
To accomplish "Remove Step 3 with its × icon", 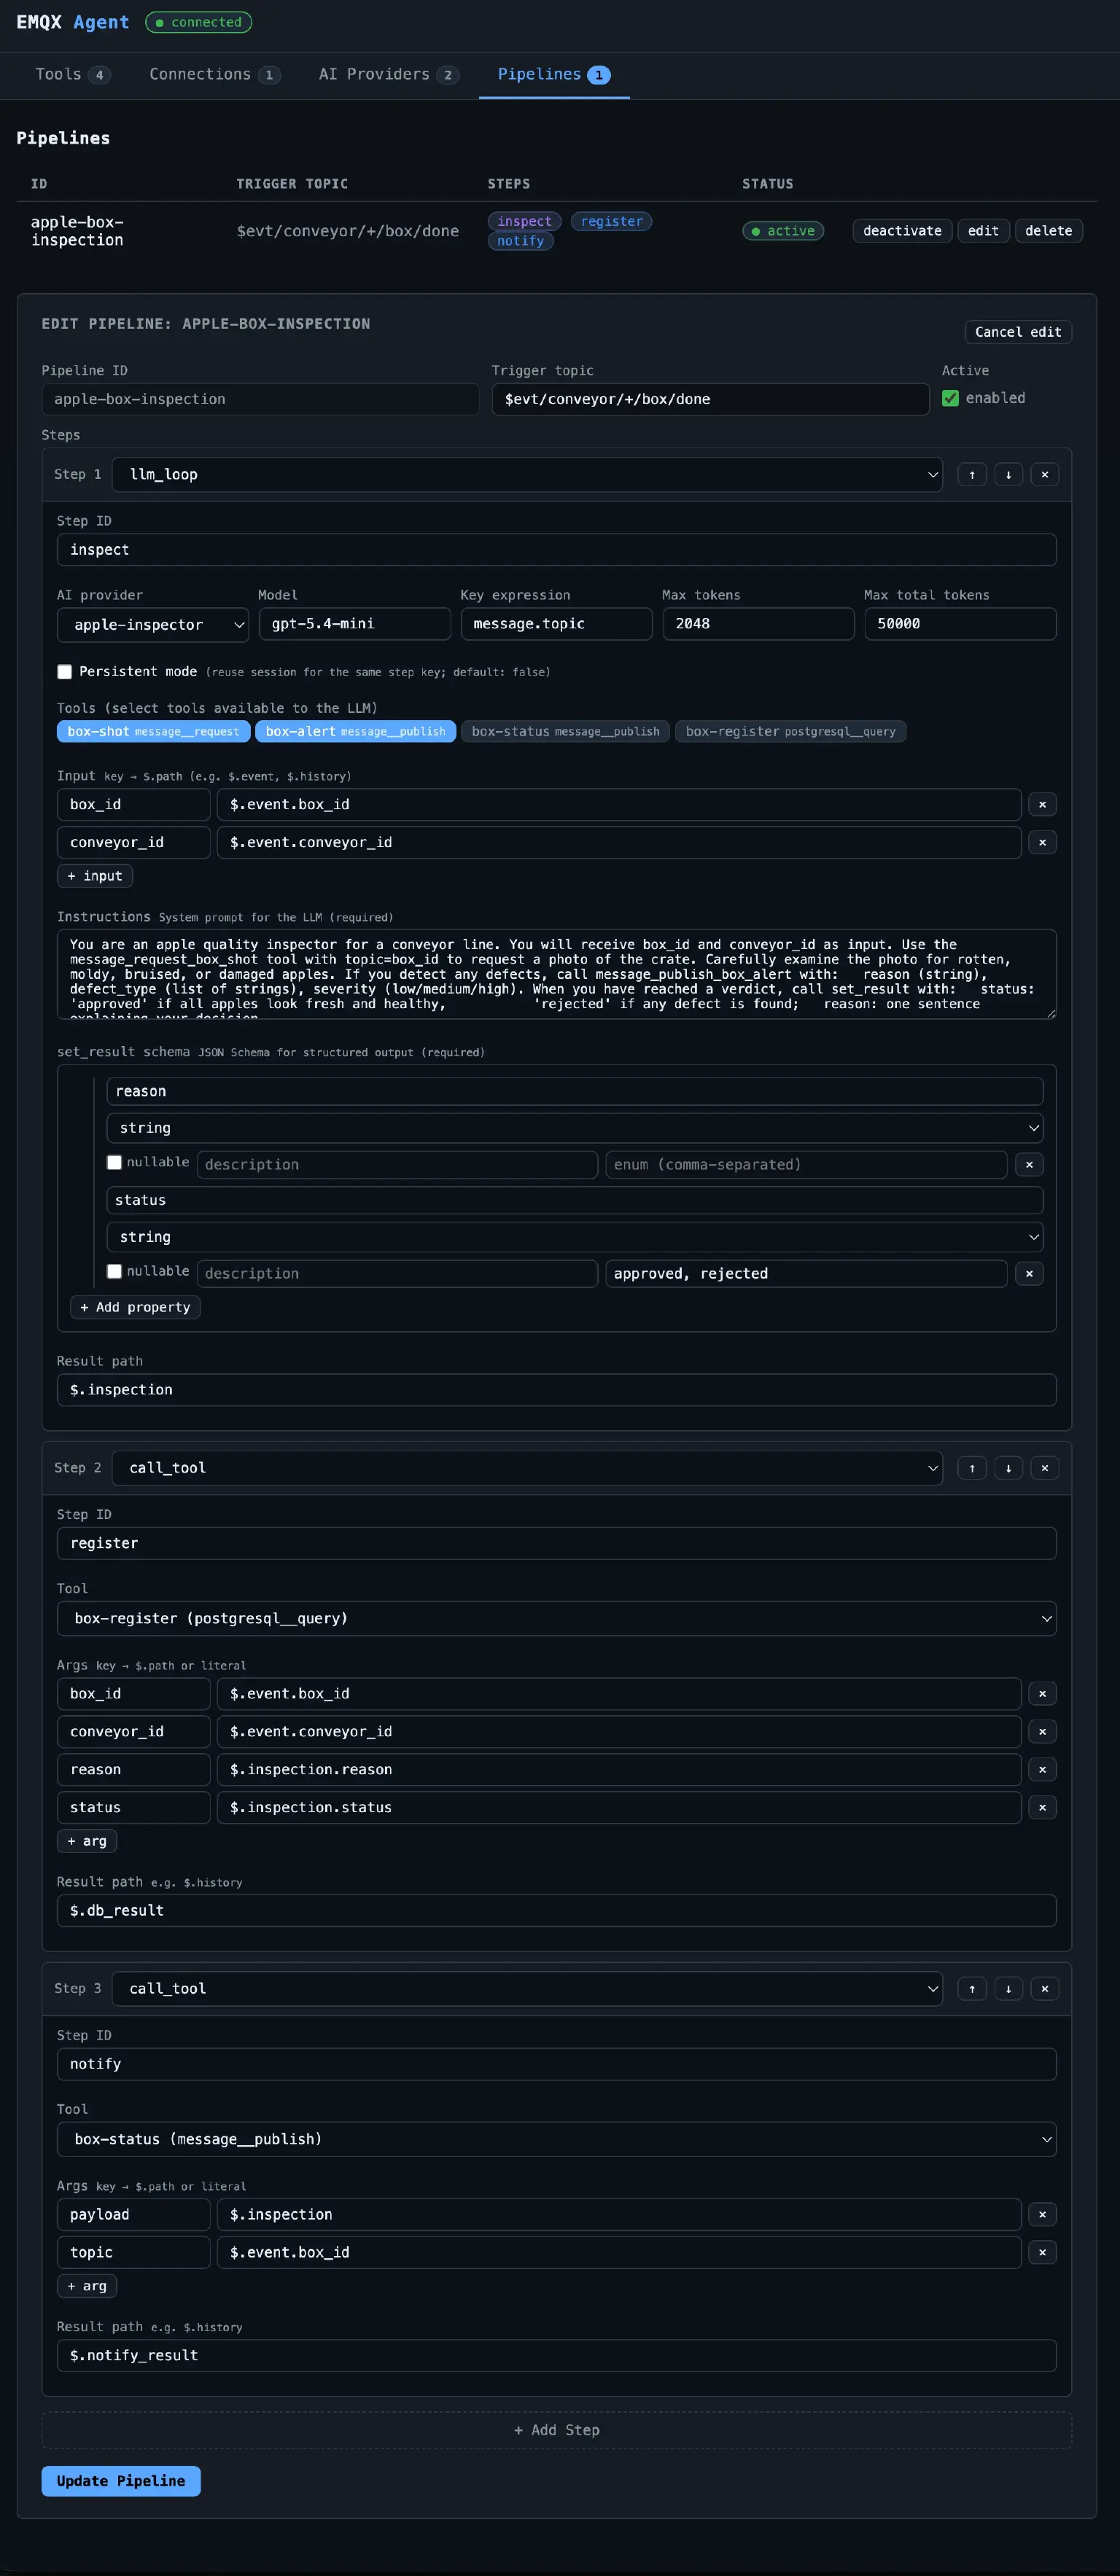I will click(1045, 1989).
